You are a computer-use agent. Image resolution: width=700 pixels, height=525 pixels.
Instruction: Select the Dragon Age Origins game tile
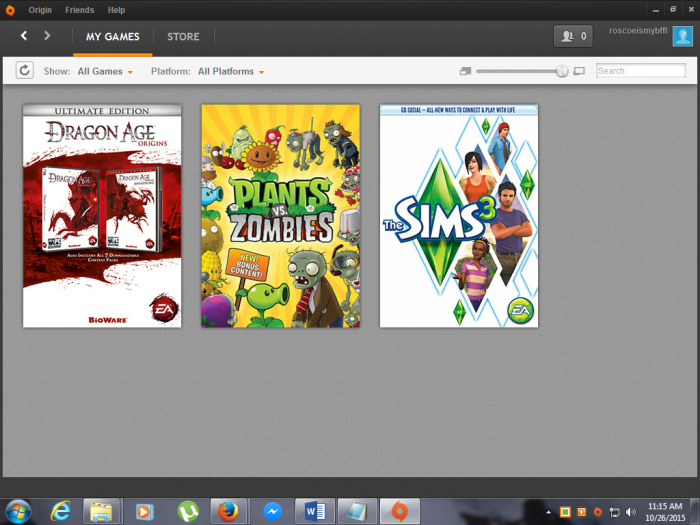pos(102,216)
